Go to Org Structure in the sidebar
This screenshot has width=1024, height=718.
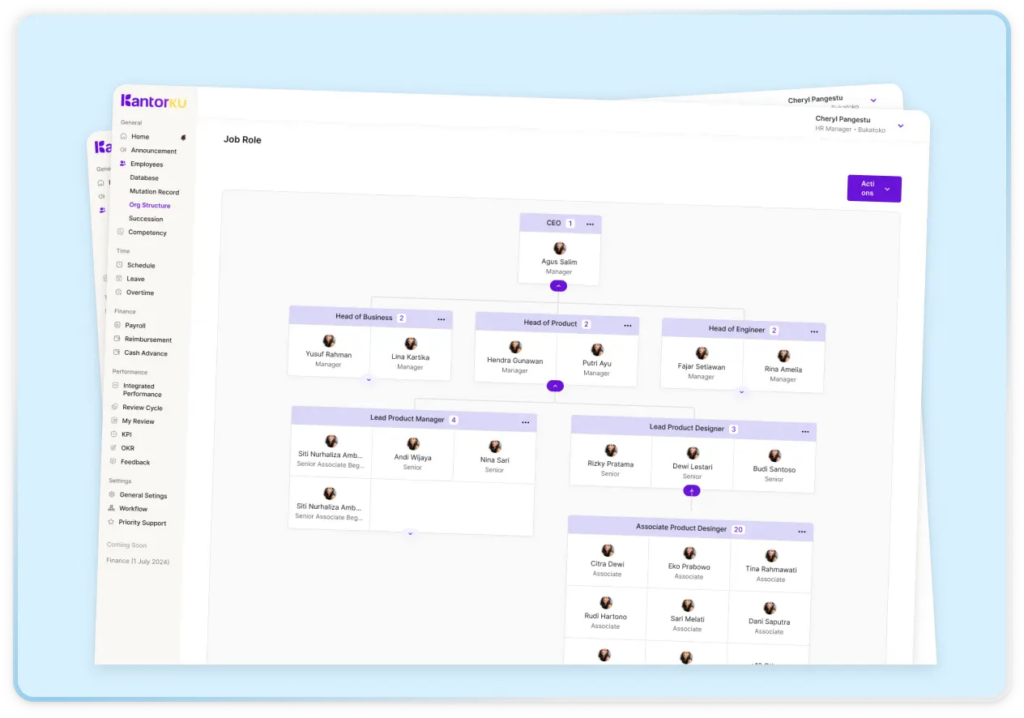pos(149,205)
